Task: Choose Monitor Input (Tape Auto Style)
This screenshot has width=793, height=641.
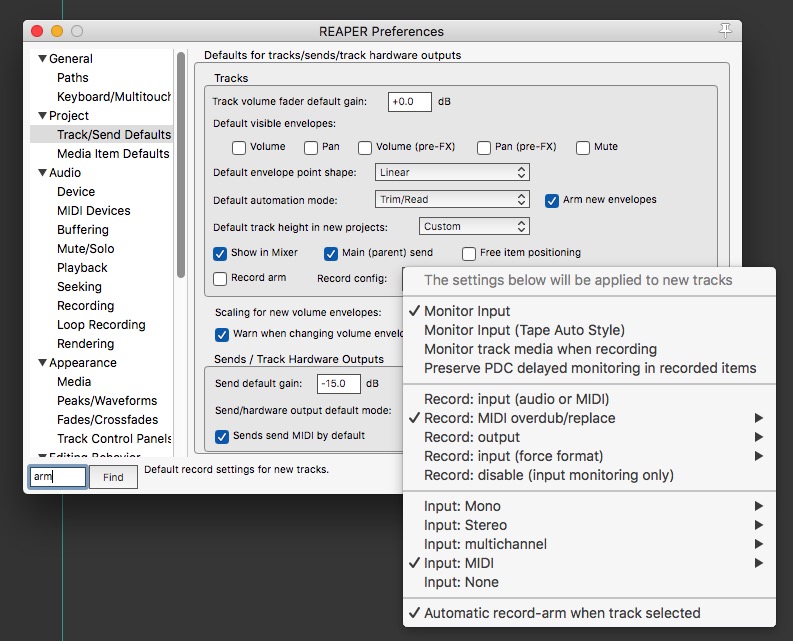Action: click(x=524, y=330)
